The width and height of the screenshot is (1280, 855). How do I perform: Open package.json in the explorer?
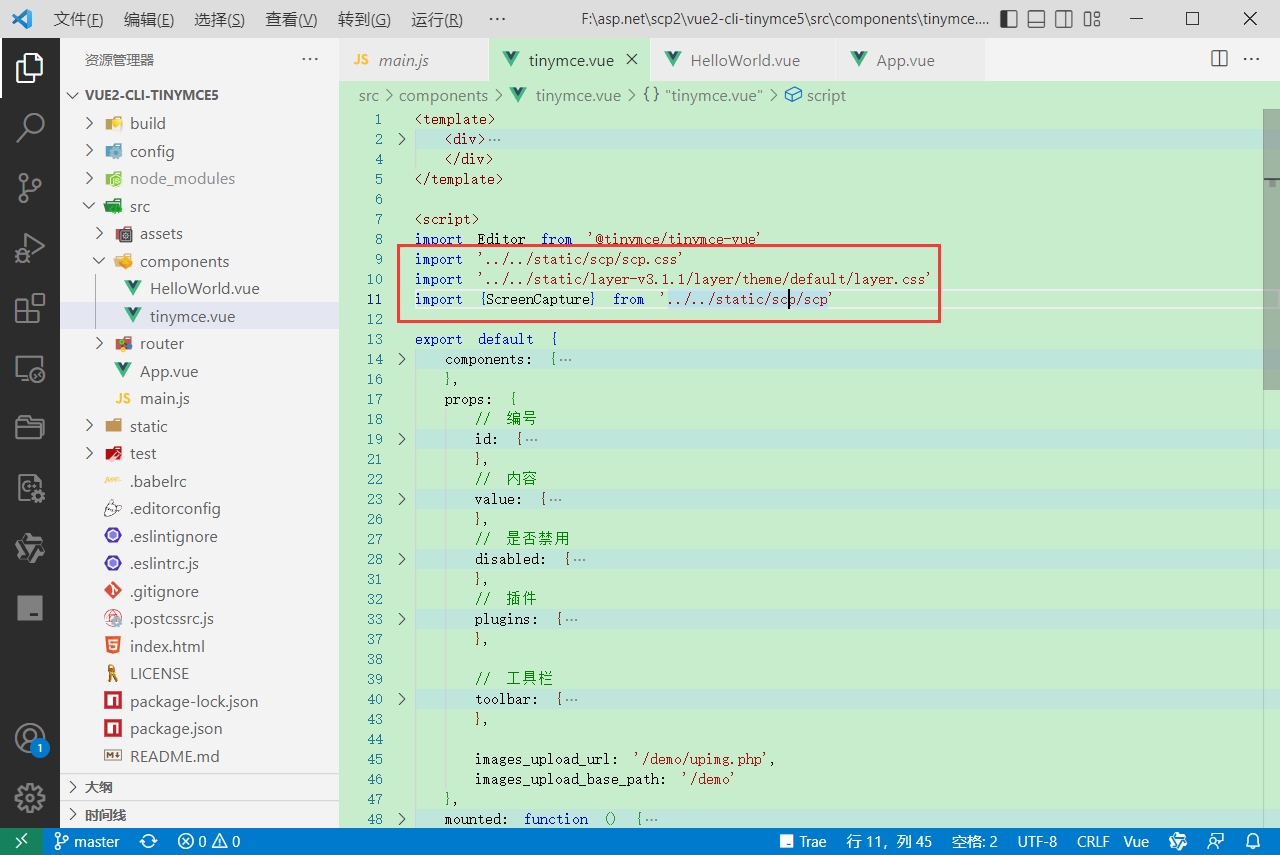click(176, 728)
